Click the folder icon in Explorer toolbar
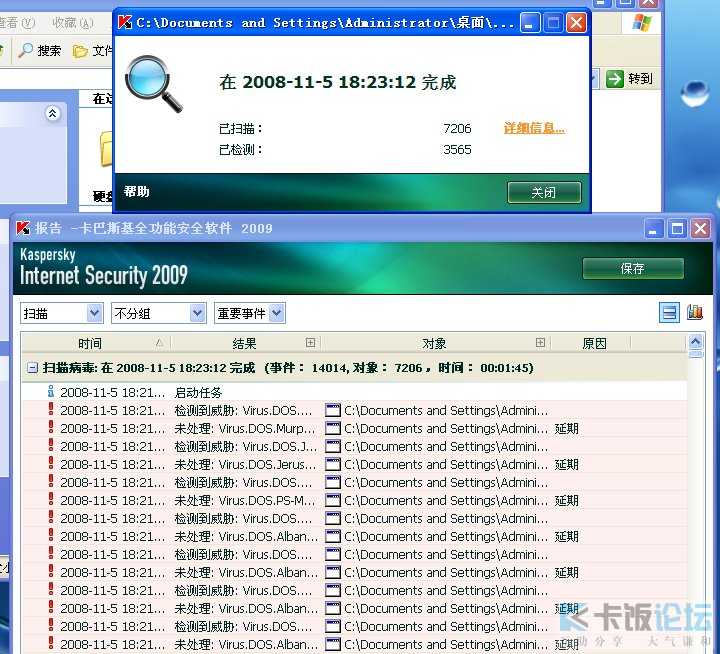The image size is (720, 654). click(80, 51)
